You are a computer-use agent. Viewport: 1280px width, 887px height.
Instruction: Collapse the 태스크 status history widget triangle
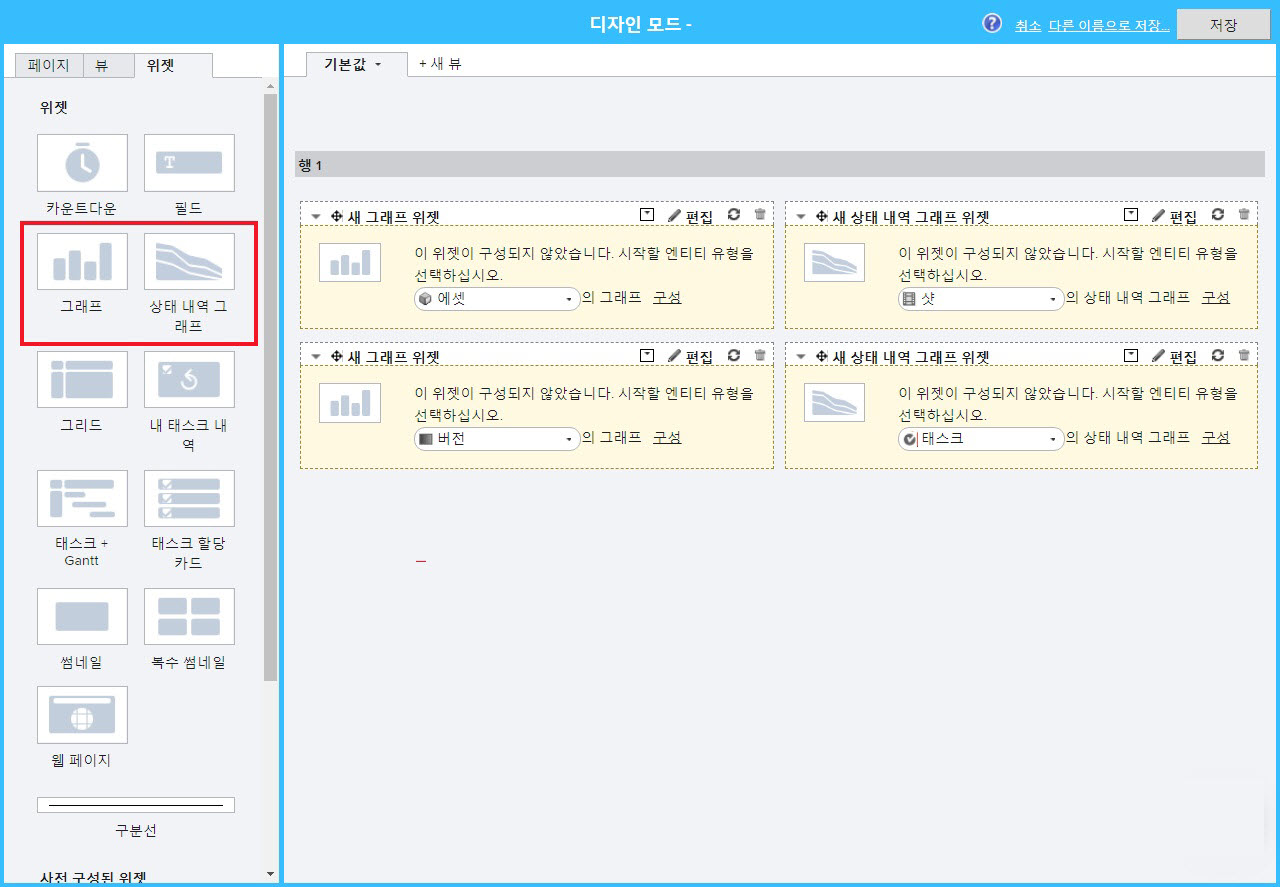(x=801, y=357)
